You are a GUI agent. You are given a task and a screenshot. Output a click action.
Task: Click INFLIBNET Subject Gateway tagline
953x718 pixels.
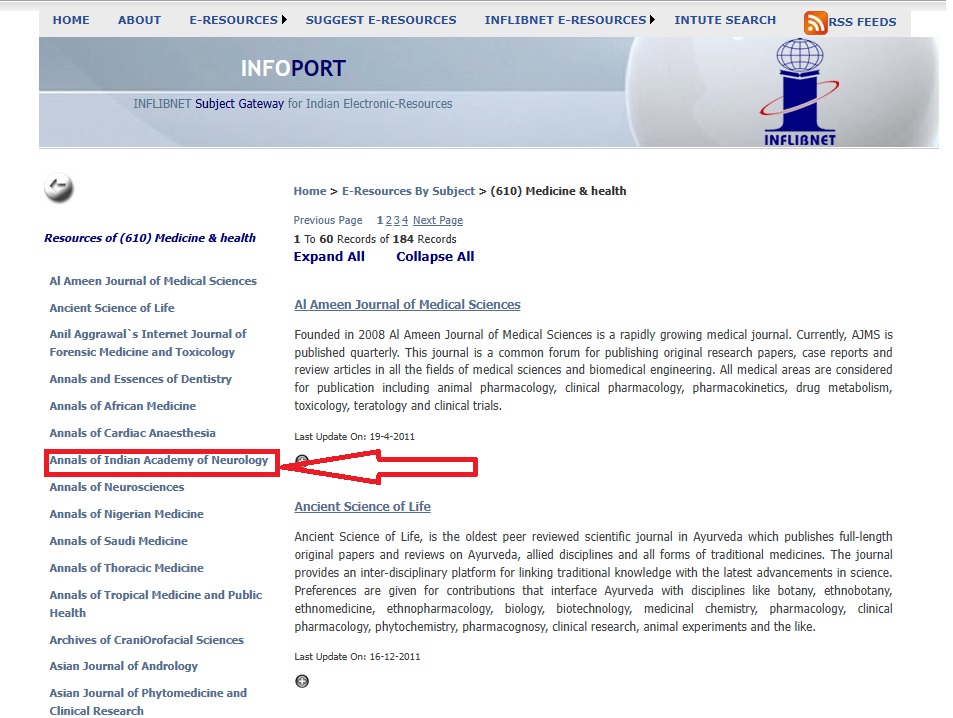pyautogui.click(x=292, y=104)
